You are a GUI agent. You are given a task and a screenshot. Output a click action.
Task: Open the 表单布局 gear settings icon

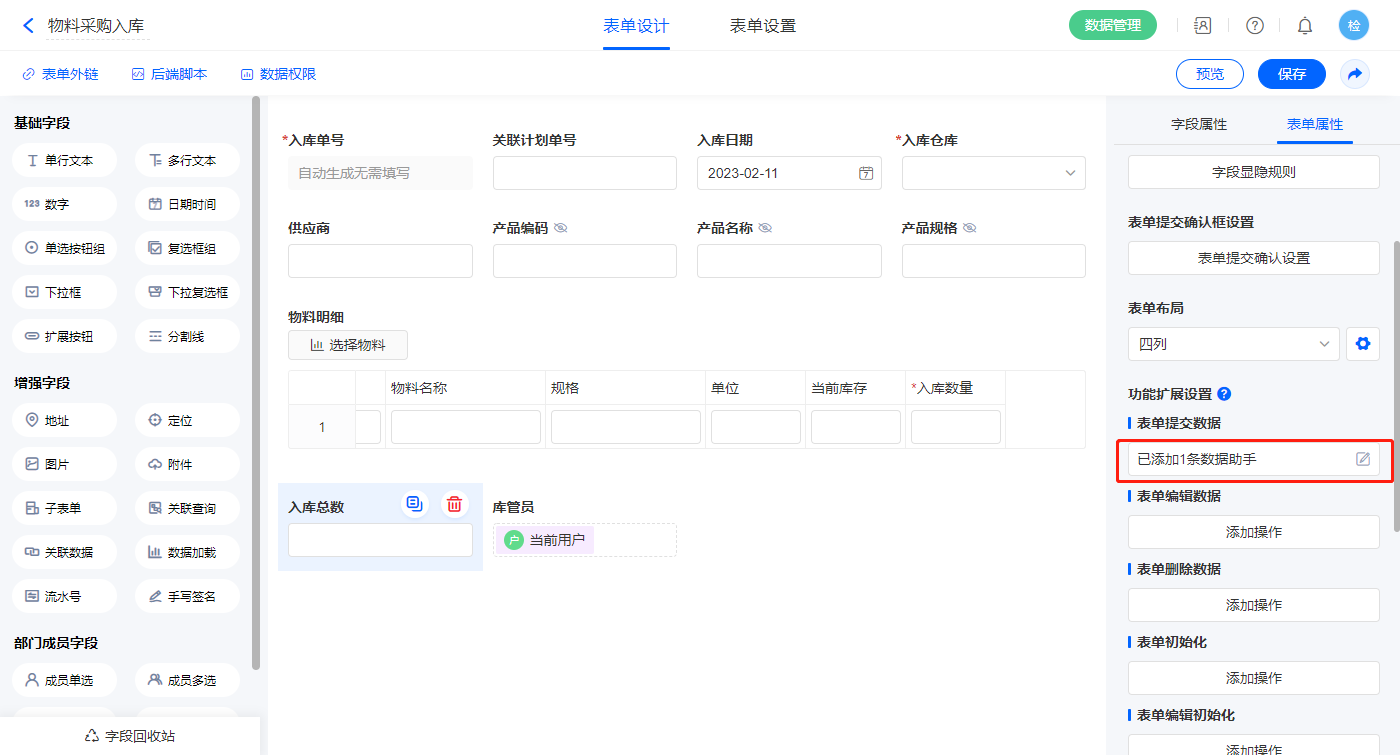pyautogui.click(x=1362, y=344)
